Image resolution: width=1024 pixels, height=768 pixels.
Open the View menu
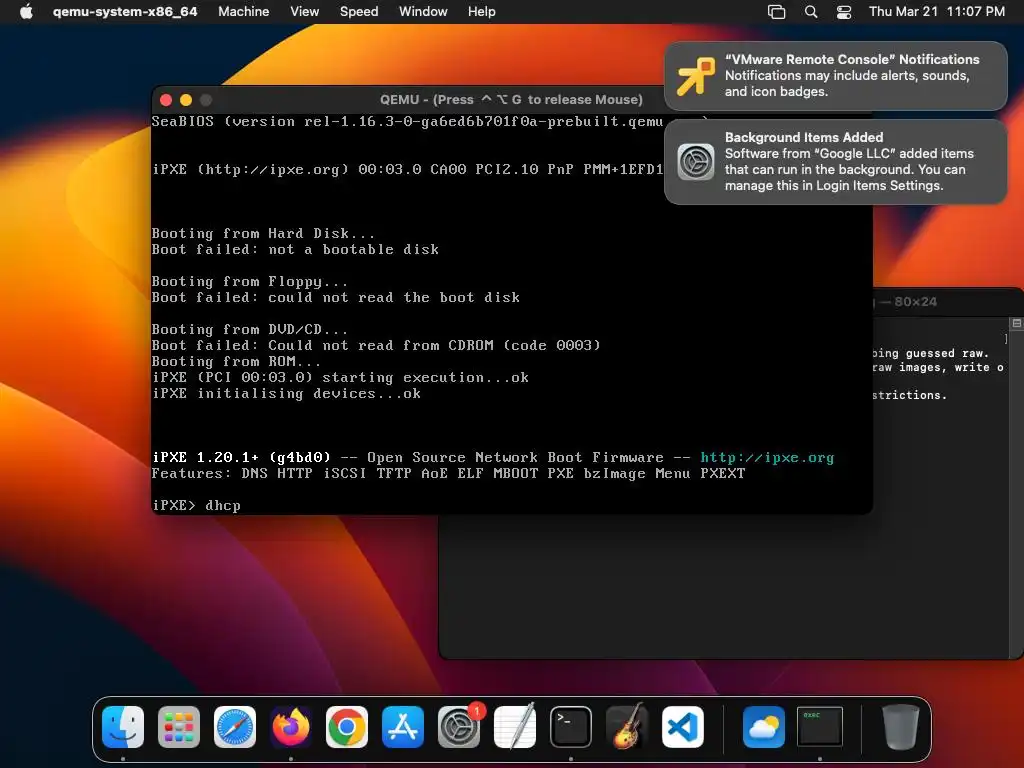pos(304,12)
